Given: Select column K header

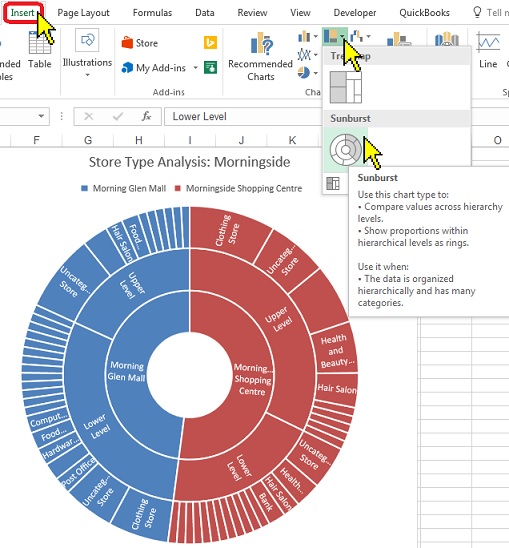Looking at the screenshot, I should (x=292, y=140).
